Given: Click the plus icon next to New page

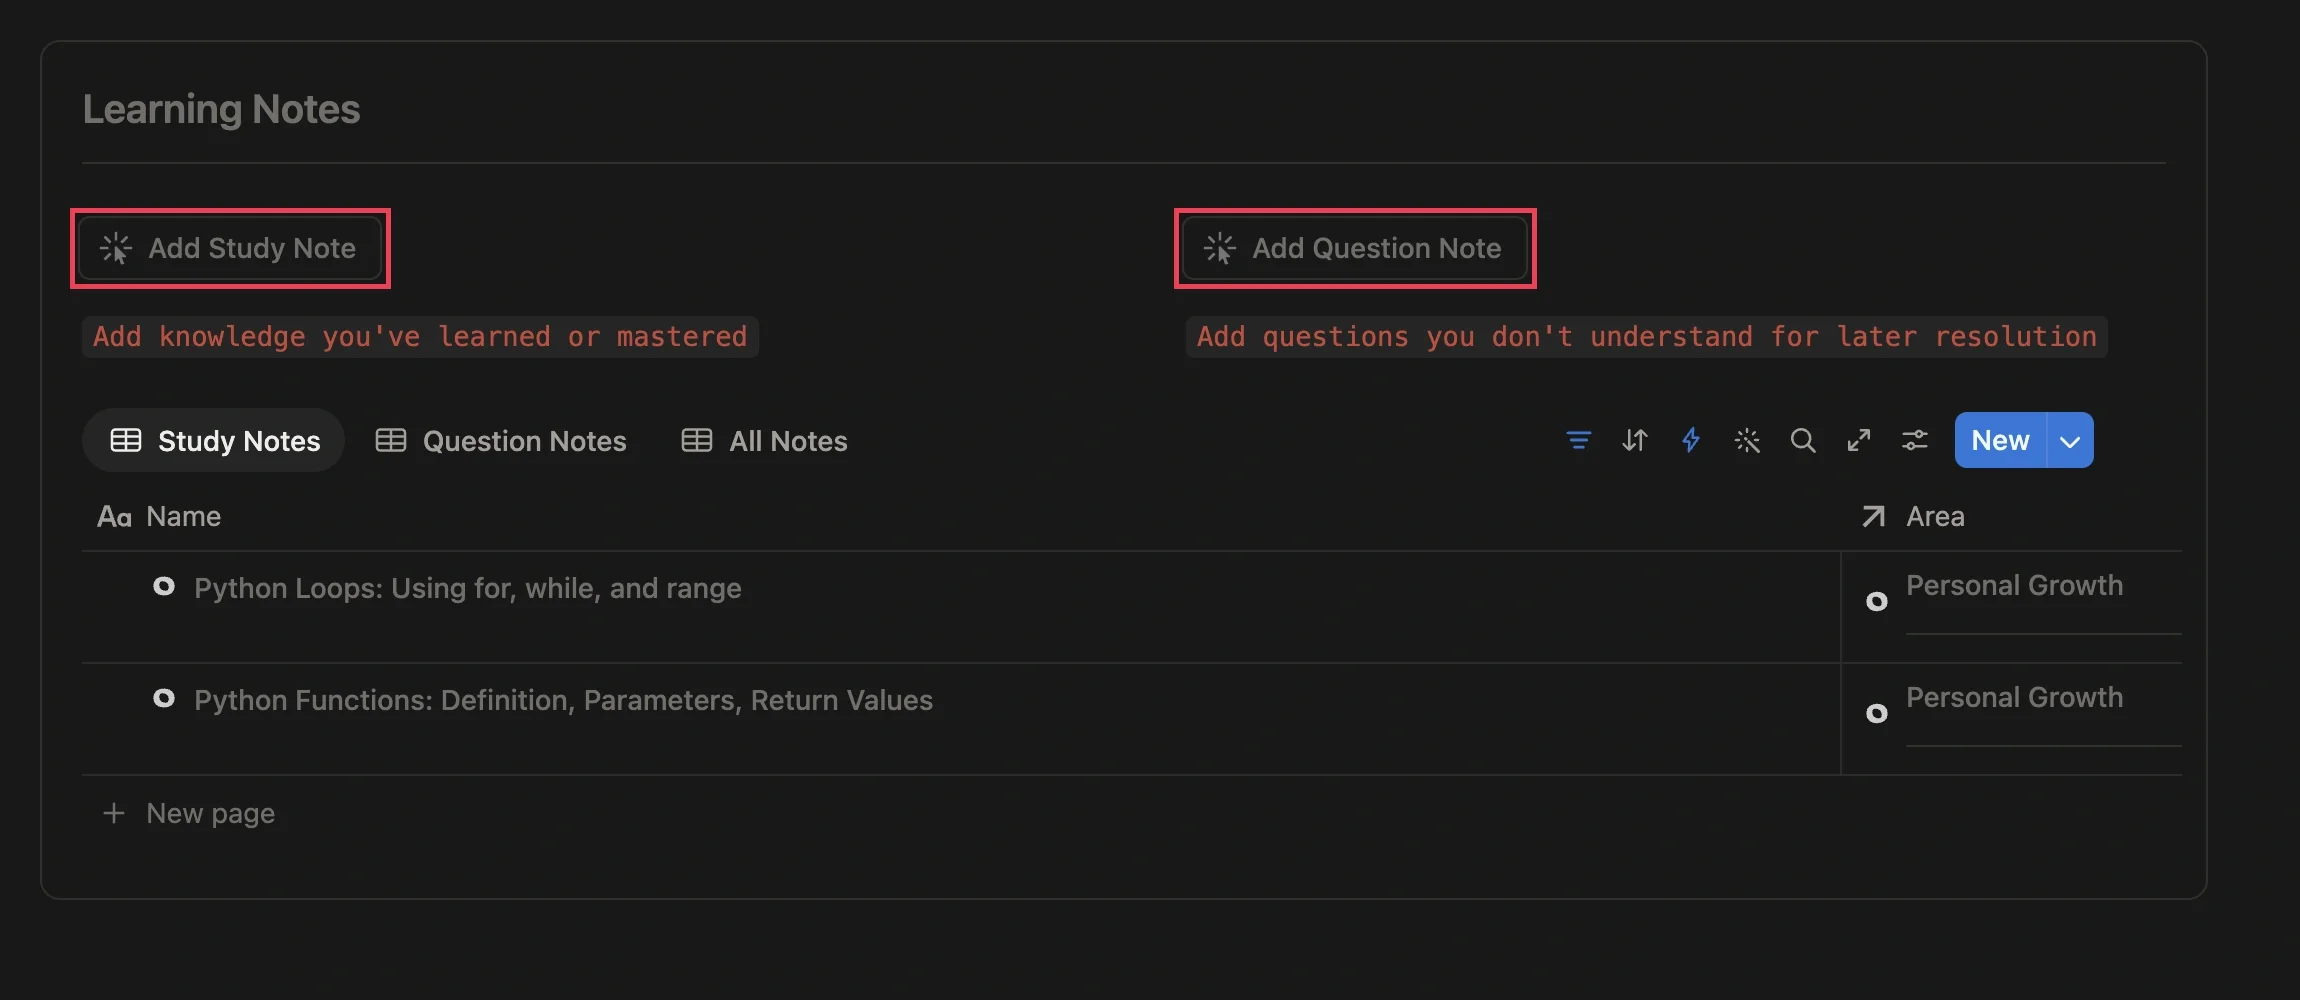Looking at the screenshot, I should [x=114, y=813].
